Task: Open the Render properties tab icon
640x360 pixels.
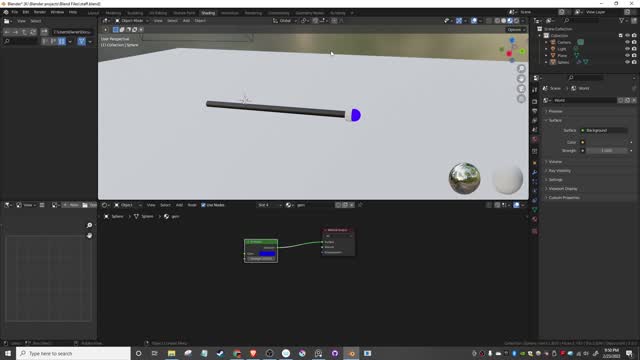Action: point(535,101)
